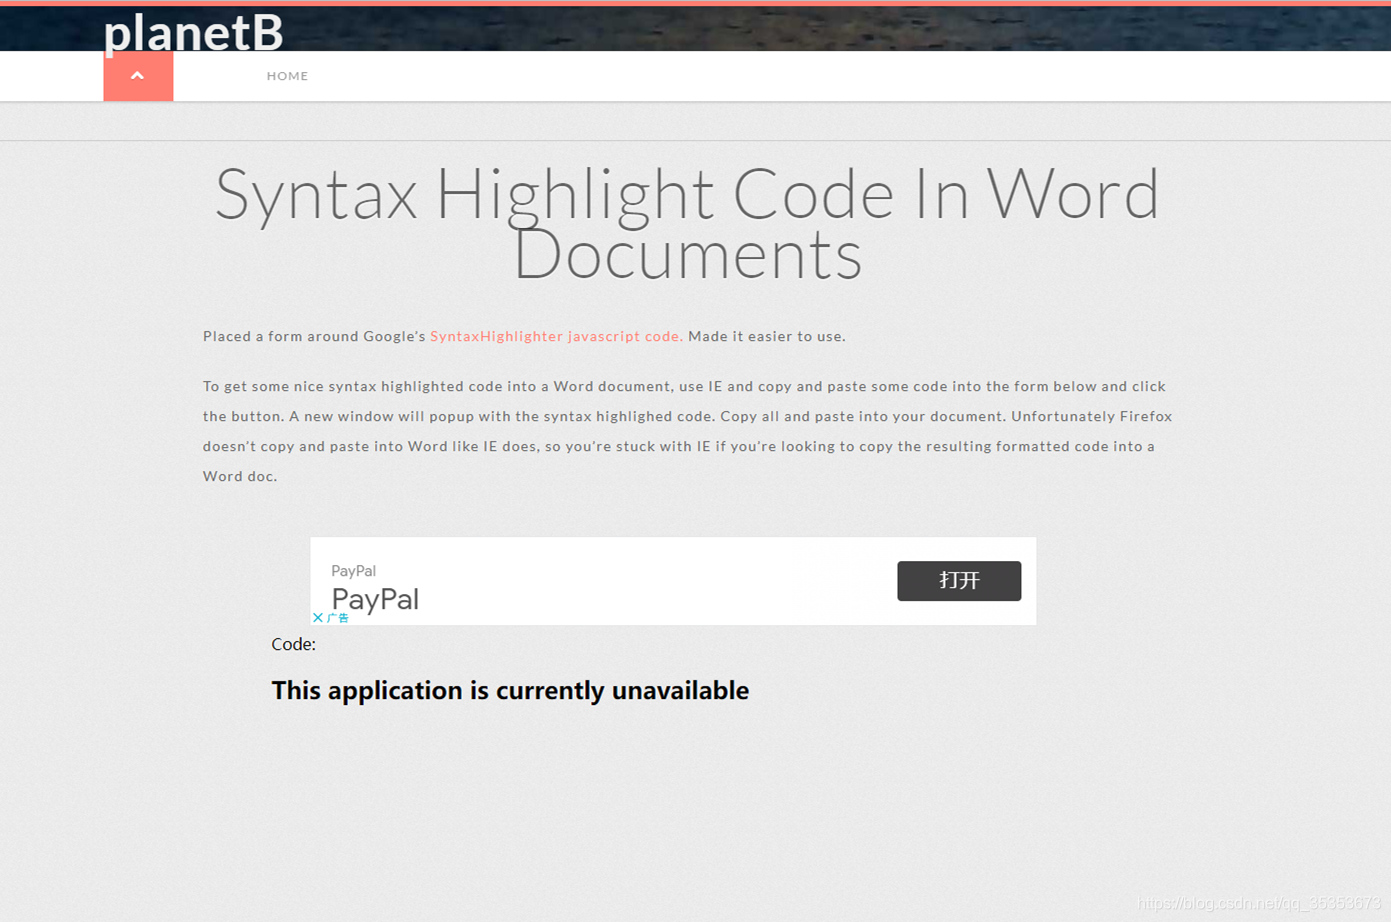Select the page heading Syntax Highlight Code In Word Documents
This screenshot has width=1391, height=922.
pyautogui.click(x=688, y=224)
